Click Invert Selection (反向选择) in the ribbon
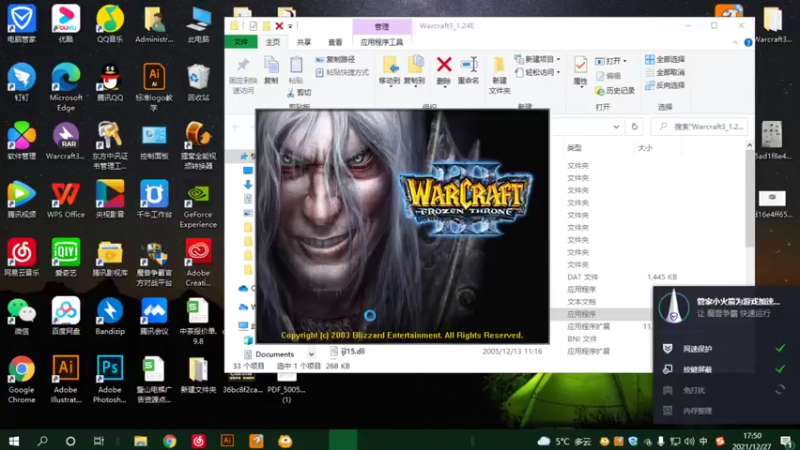The width and height of the screenshot is (800, 450). 665,85
